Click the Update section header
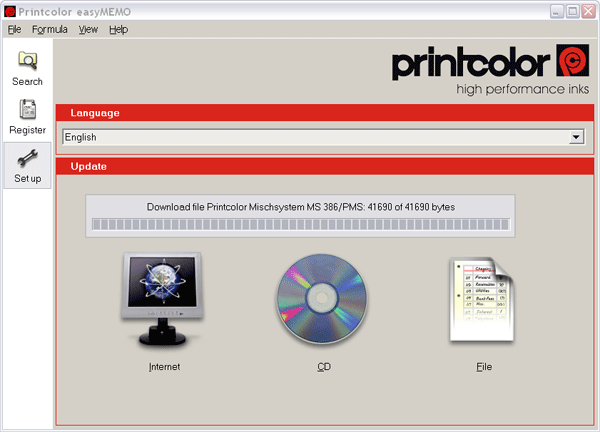The height and width of the screenshot is (432, 600). tap(89, 166)
